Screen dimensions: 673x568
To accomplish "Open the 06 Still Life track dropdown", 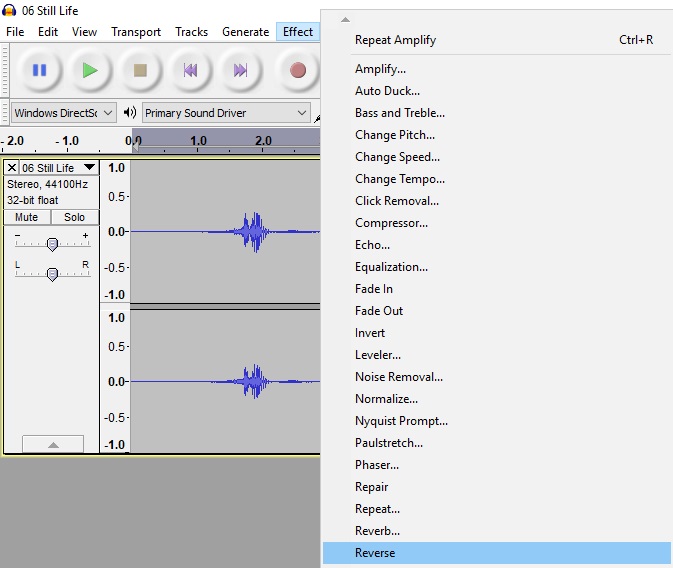I will [x=89, y=168].
